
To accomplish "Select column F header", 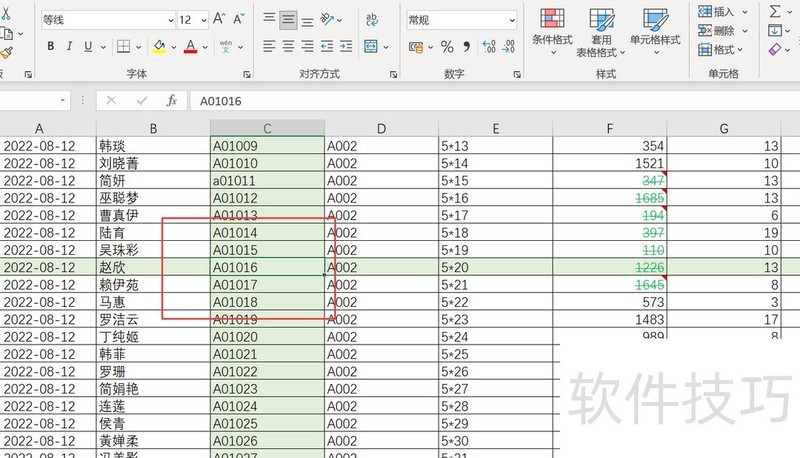I will [610, 129].
